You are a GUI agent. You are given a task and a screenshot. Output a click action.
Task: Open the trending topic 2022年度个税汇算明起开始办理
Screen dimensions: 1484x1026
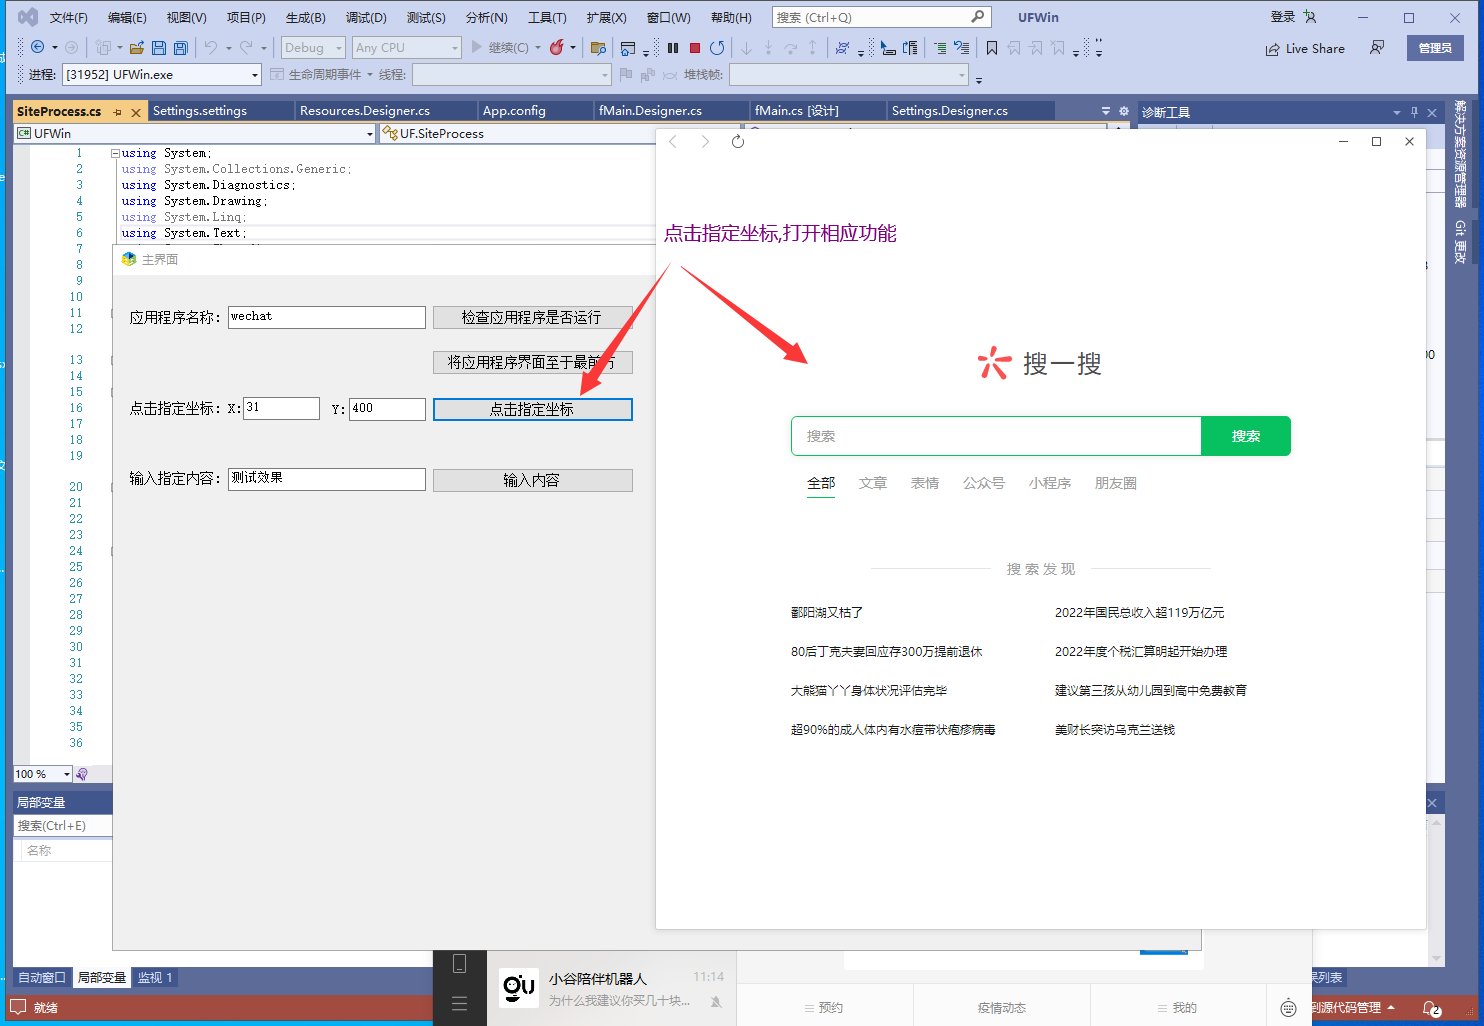(x=1141, y=652)
